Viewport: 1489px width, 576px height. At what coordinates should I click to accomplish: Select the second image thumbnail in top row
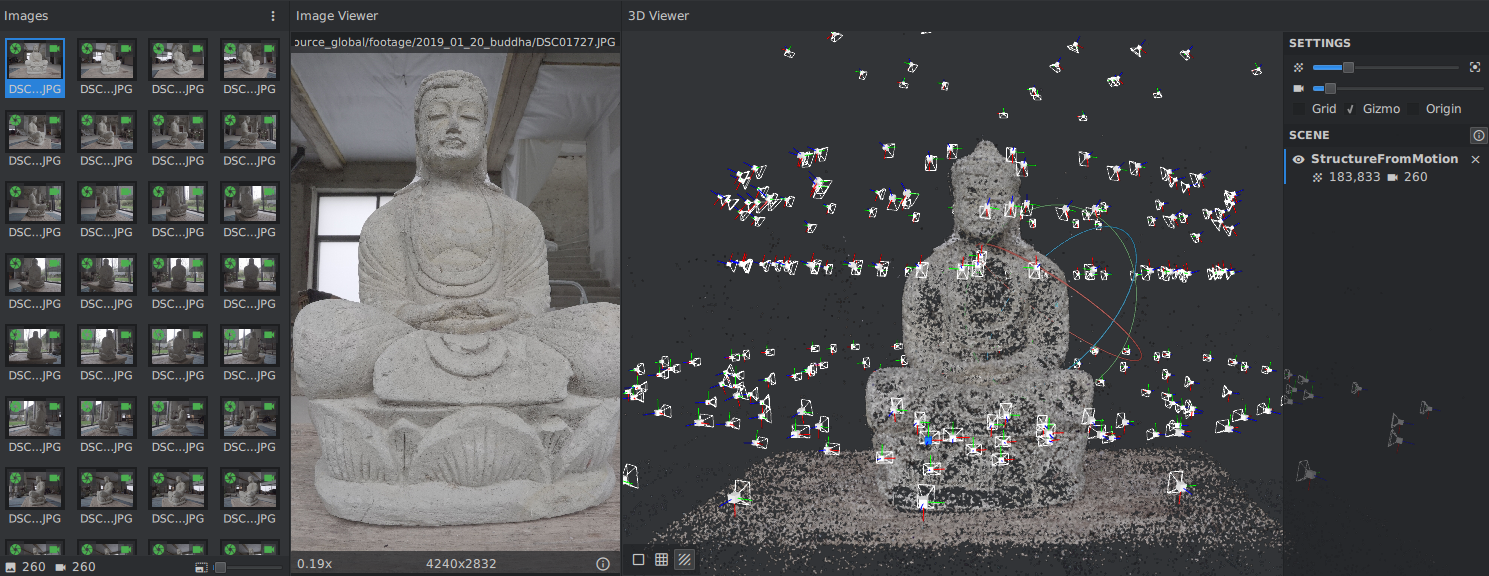107,60
